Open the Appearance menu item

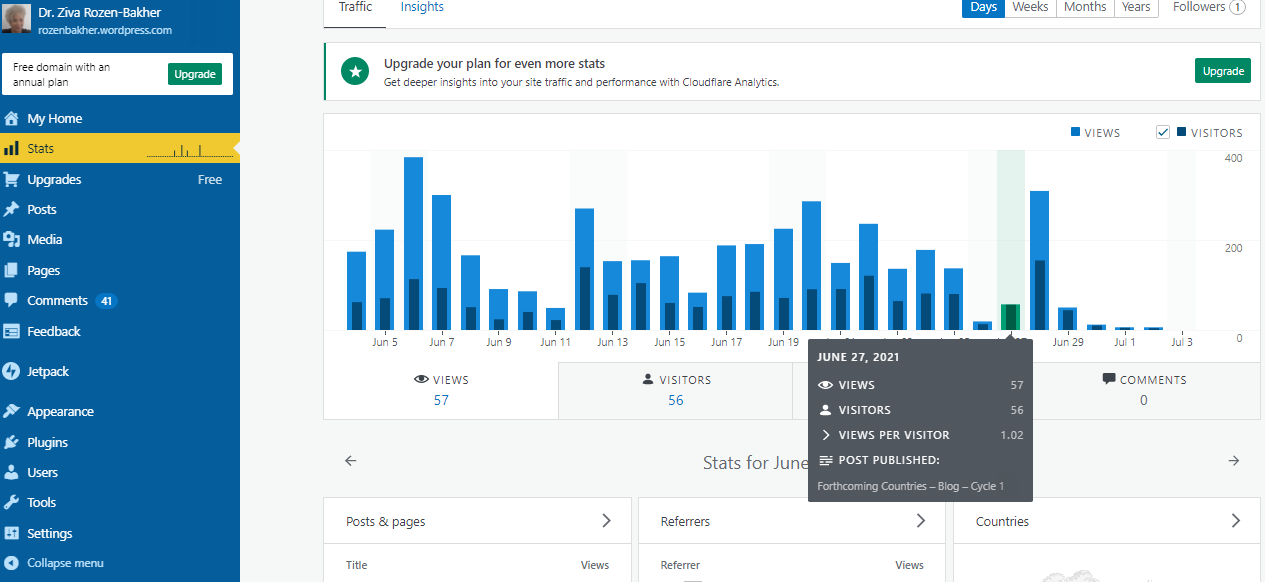120,411
